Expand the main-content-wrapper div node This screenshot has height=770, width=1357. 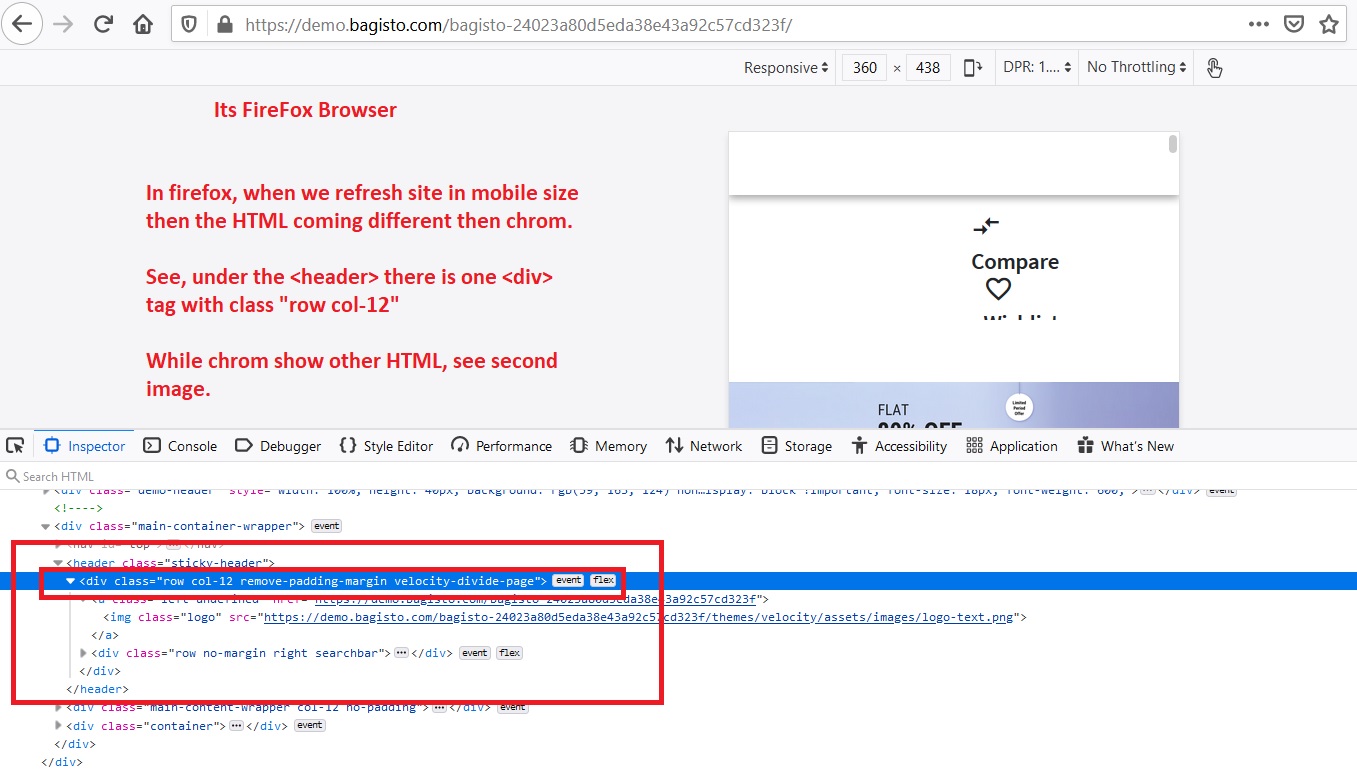click(59, 708)
